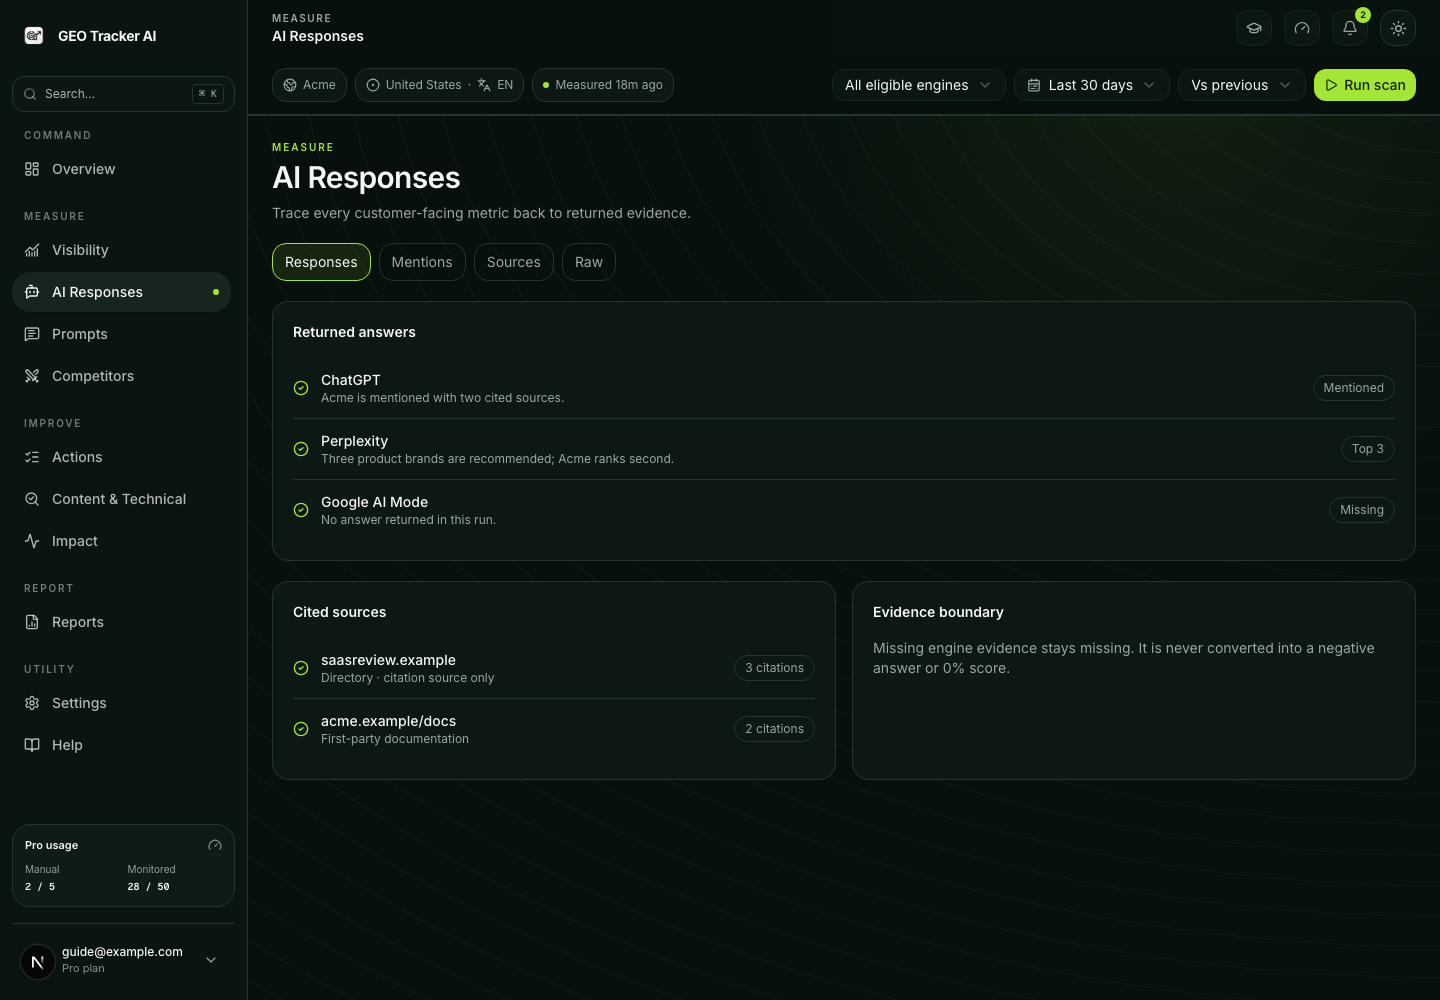Viewport: 1440px width, 1000px height.
Task: Click the usage gauge icon in header
Action: tap(1302, 28)
